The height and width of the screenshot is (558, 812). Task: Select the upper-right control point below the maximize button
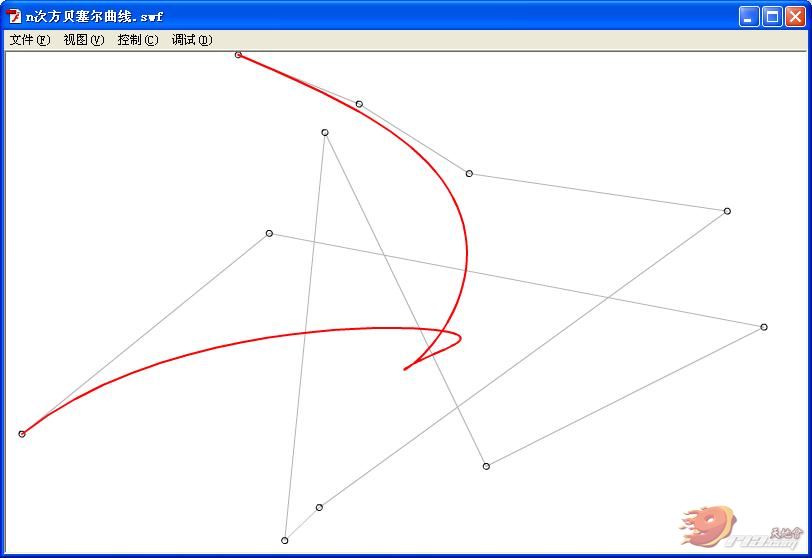(727, 211)
